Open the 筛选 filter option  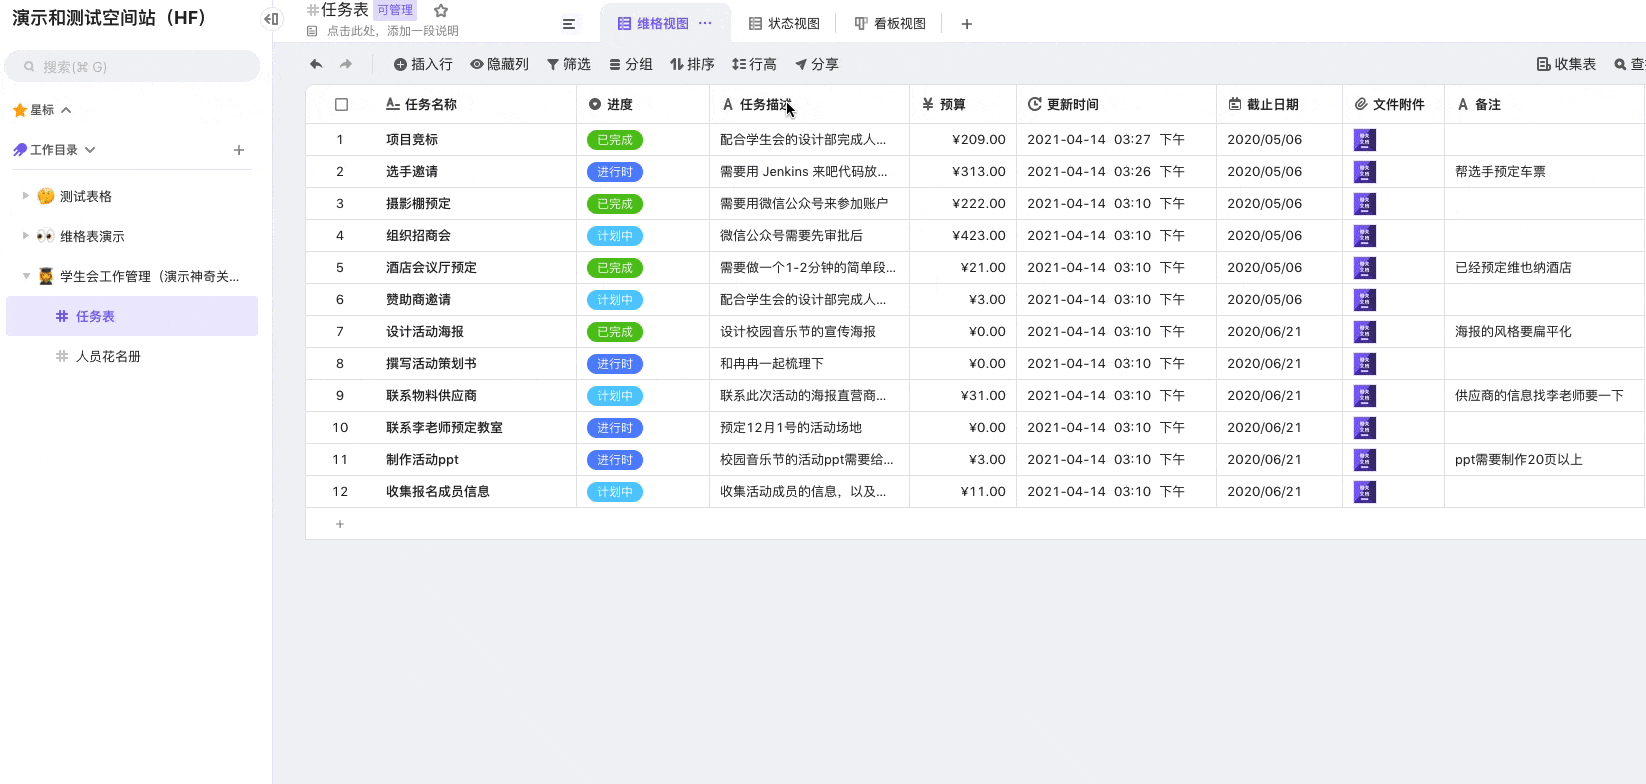point(568,64)
